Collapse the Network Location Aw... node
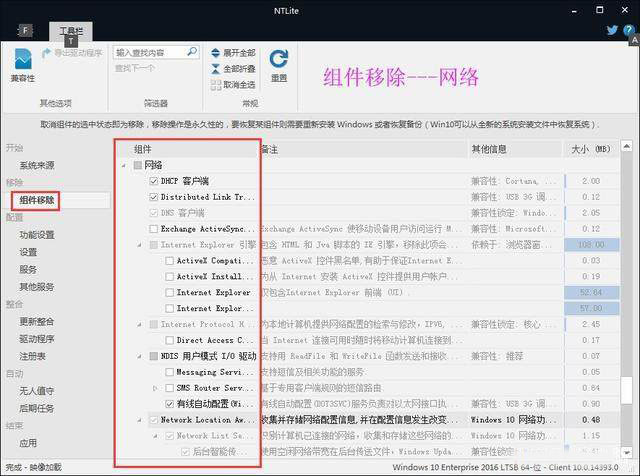The width and height of the screenshot is (640, 476). click(x=140, y=420)
